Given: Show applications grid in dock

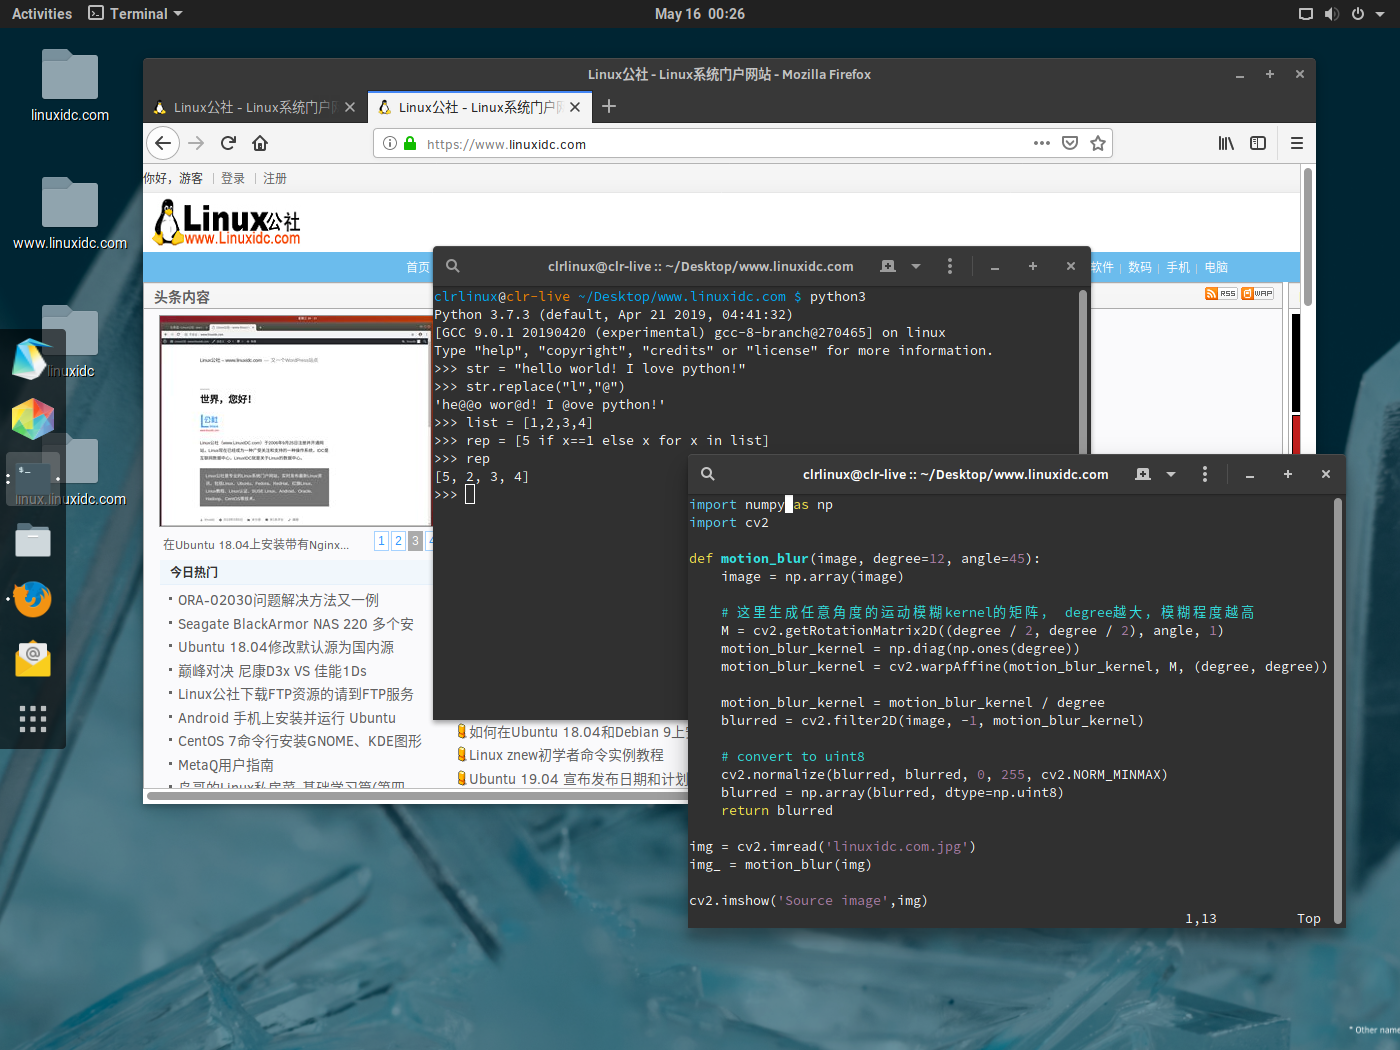Looking at the screenshot, I should (x=33, y=719).
